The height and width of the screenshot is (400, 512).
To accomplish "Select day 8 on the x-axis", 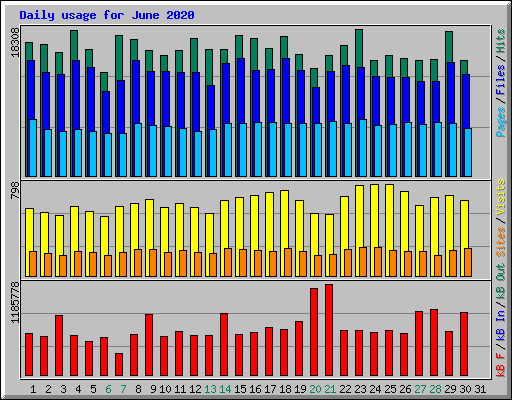I will [x=138, y=389].
